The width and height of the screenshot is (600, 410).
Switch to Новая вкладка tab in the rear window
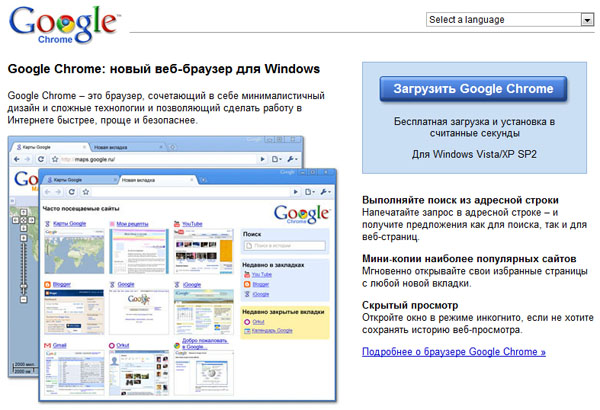[x=127, y=147]
